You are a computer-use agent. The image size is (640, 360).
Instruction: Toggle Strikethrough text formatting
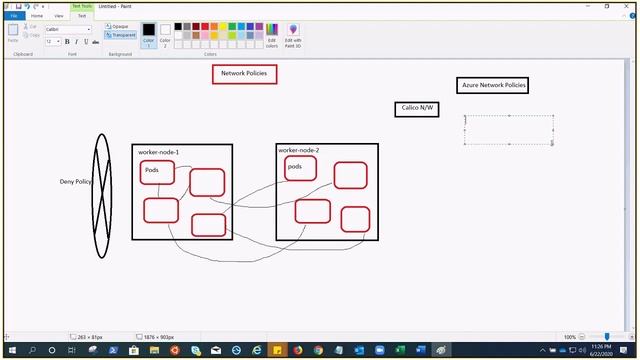(x=96, y=42)
